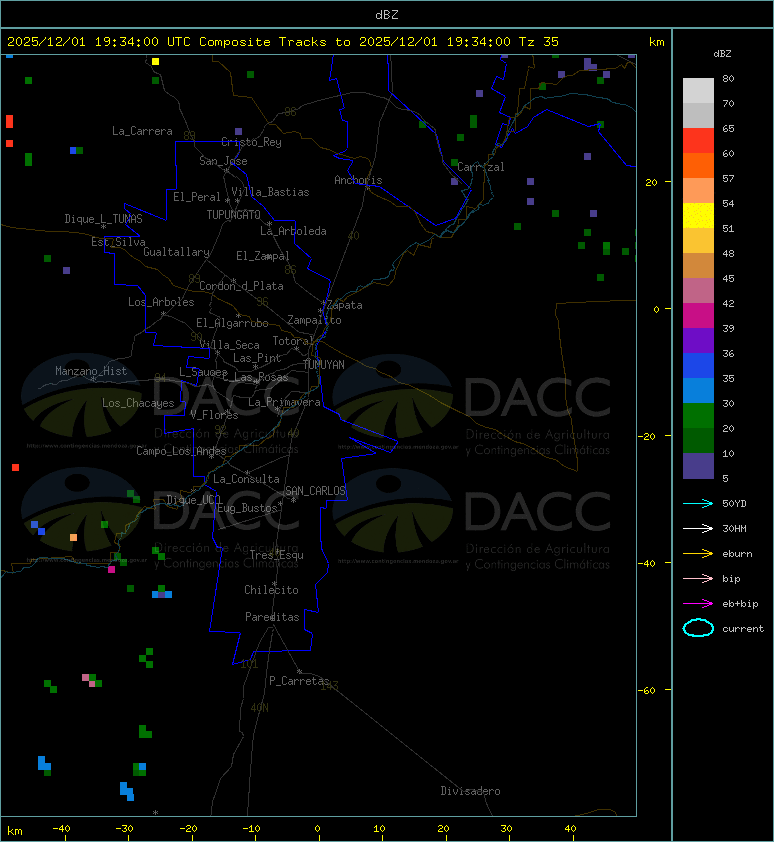Screen dimensions: 774x842
Task: Click the Composite Tracks timestamp header text
Action: pos(283,42)
